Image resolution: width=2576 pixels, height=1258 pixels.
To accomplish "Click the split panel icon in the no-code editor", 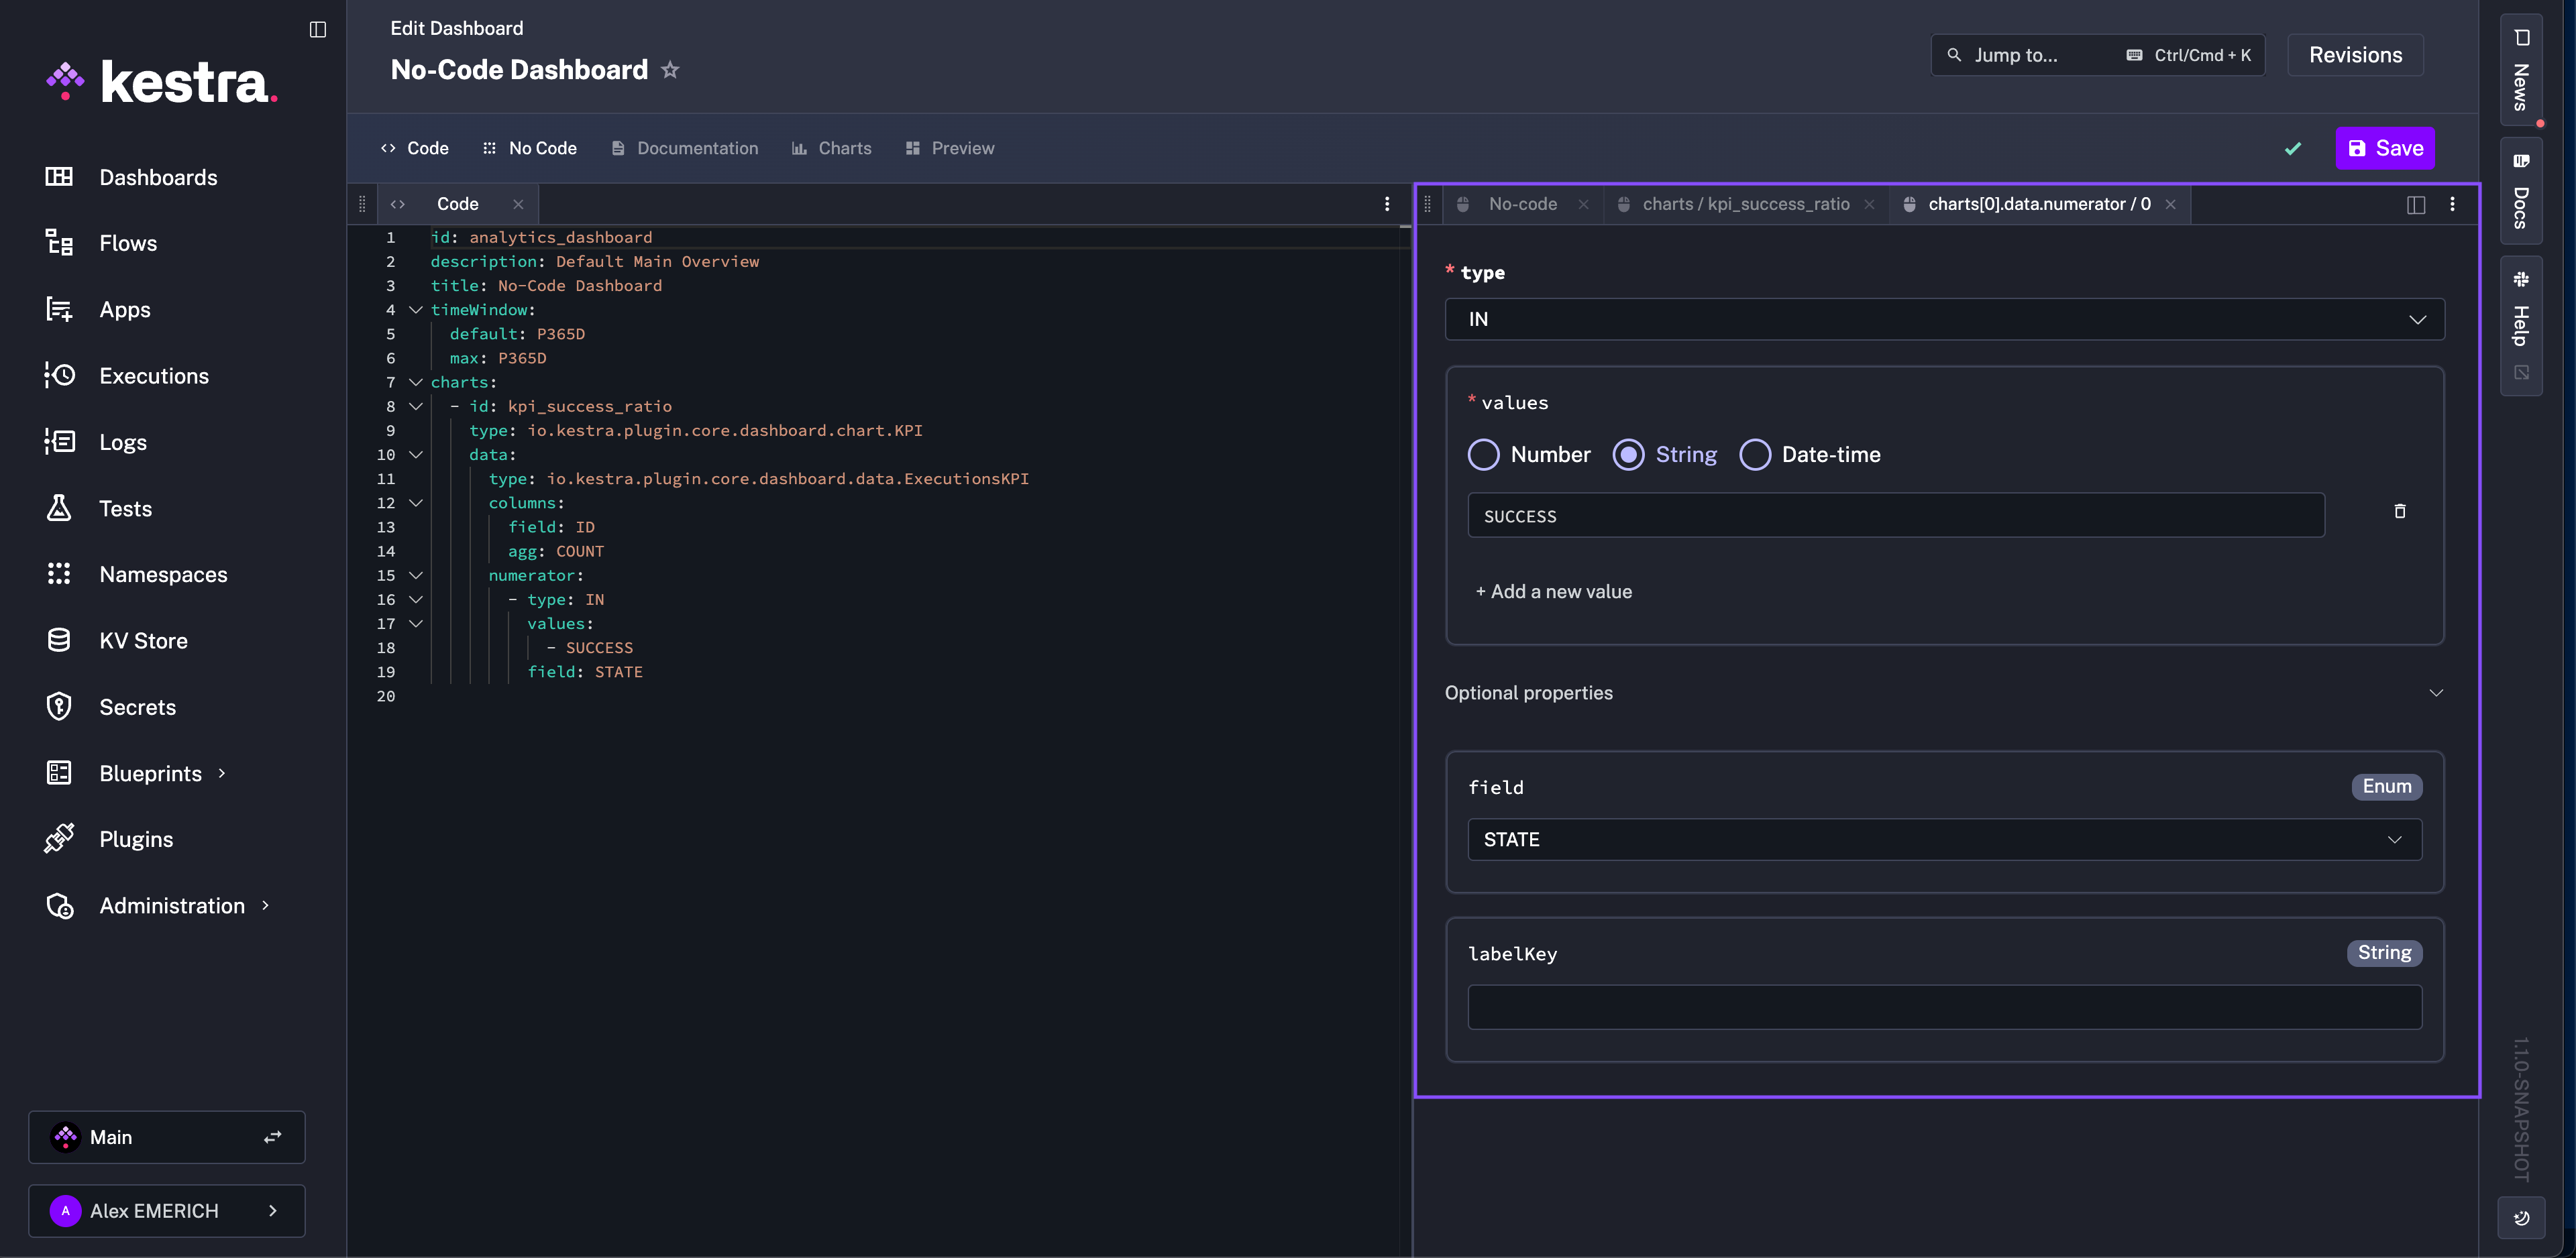I will click(x=2415, y=205).
